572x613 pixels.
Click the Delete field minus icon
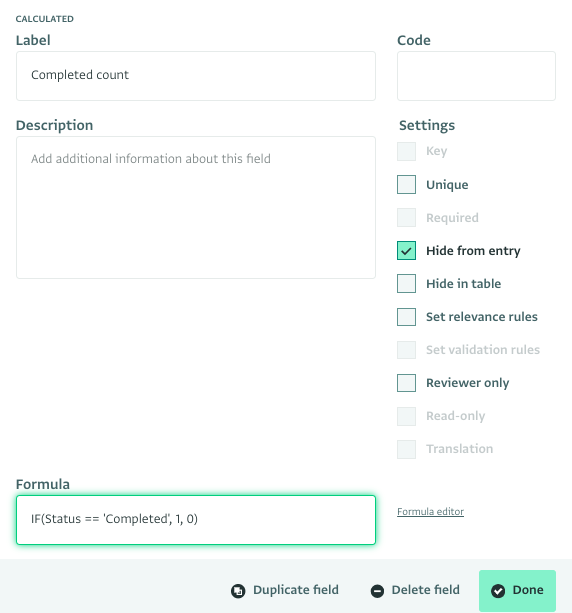coord(377,591)
